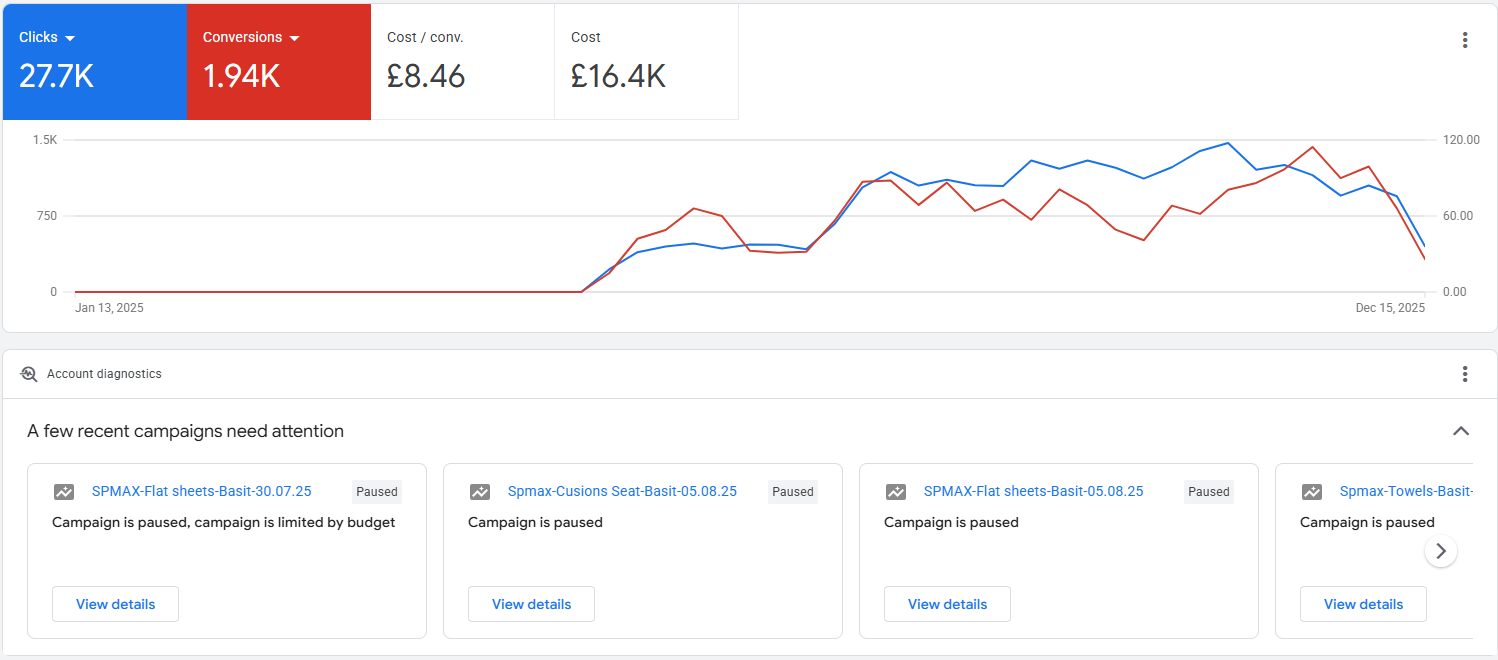This screenshot has height=660, width=1498.
Task: Open the chart card's three-dot options menu
Action: (x=1464, y=40)
